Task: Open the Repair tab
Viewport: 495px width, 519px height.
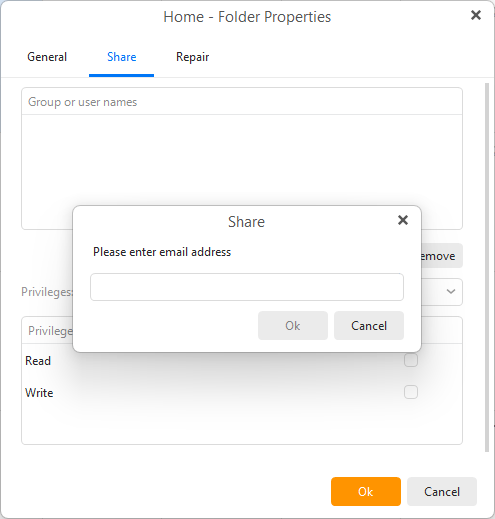Action: [x=192, y=57]
